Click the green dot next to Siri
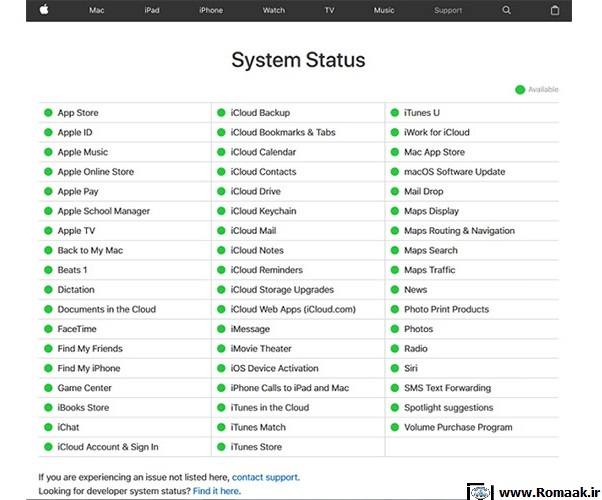Screen dimensions: 602x500 pos(395,368)
